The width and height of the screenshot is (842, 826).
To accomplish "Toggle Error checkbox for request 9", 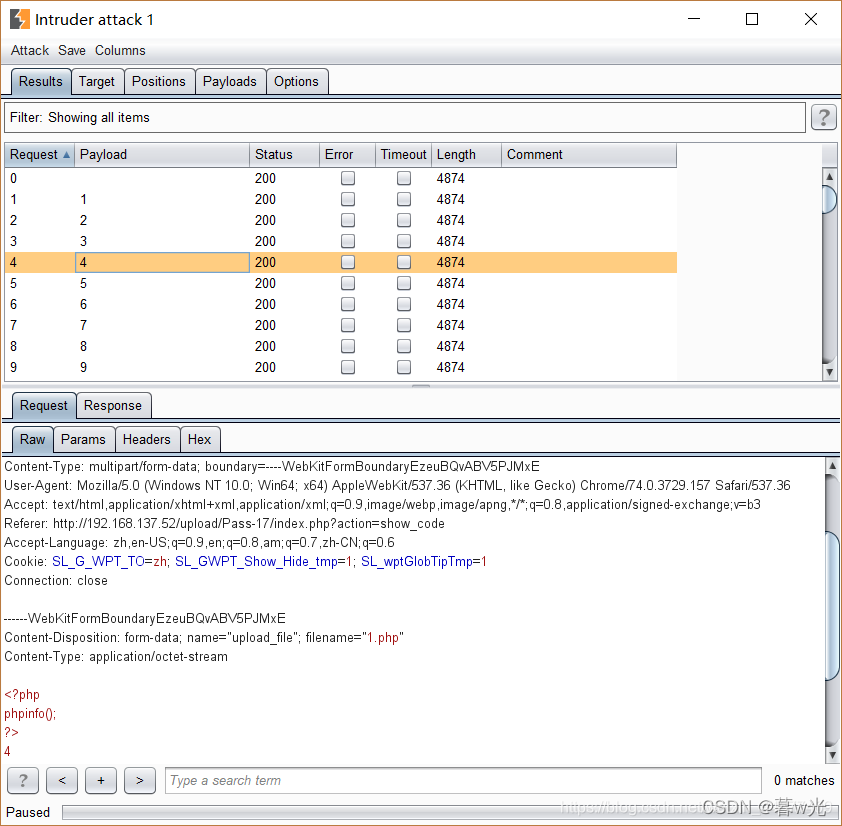I will click(348, 367).
